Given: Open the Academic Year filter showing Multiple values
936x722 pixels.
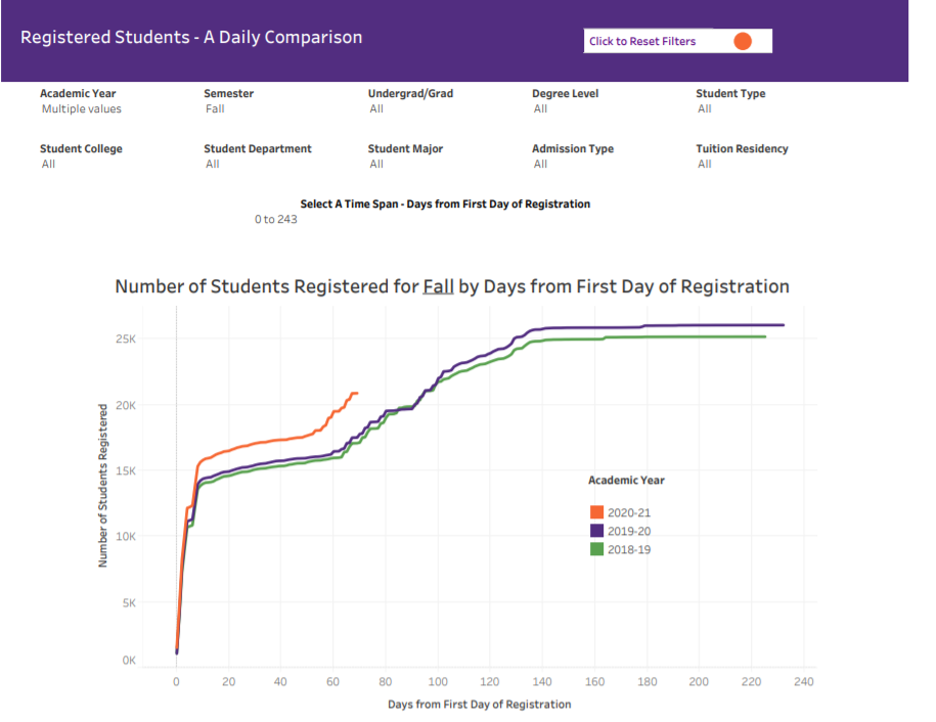Looking at the screenshot, I should pyautogui.click(x=81, y=109).
